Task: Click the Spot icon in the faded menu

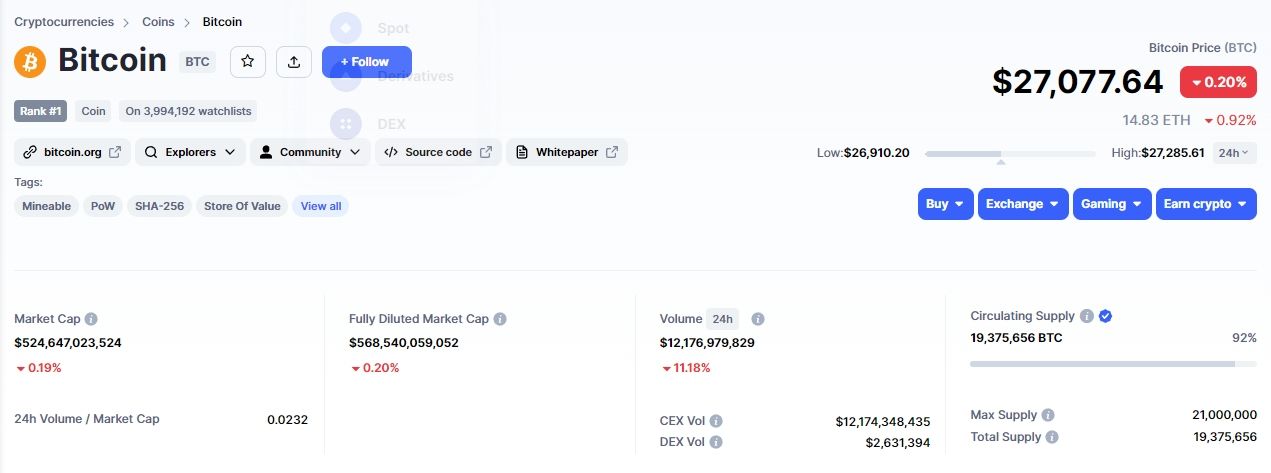Action: tap(346, 28)
